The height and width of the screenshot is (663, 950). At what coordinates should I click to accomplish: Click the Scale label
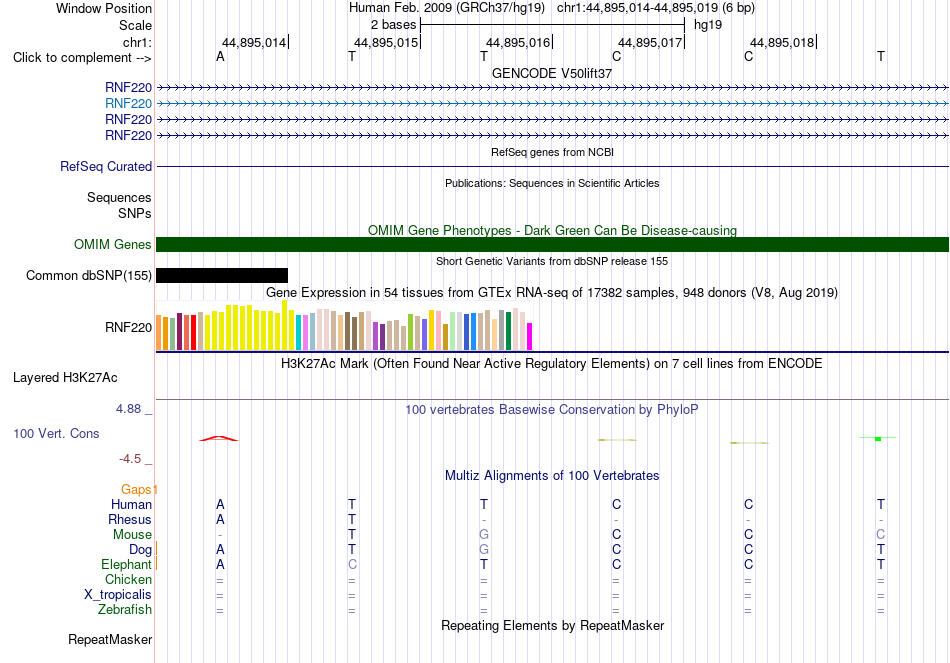coord(135,25)
